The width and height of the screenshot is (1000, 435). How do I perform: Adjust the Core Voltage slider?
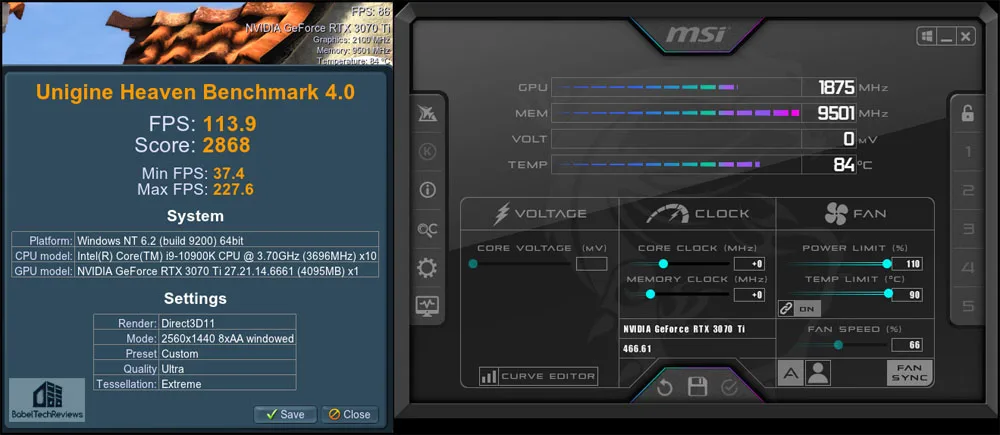click(473, 263)
